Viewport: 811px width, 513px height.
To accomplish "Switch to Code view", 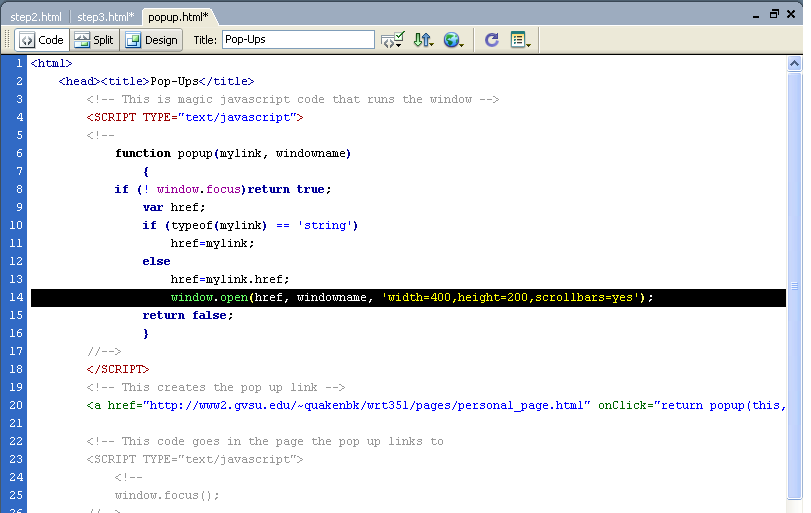I will (42, 40).
